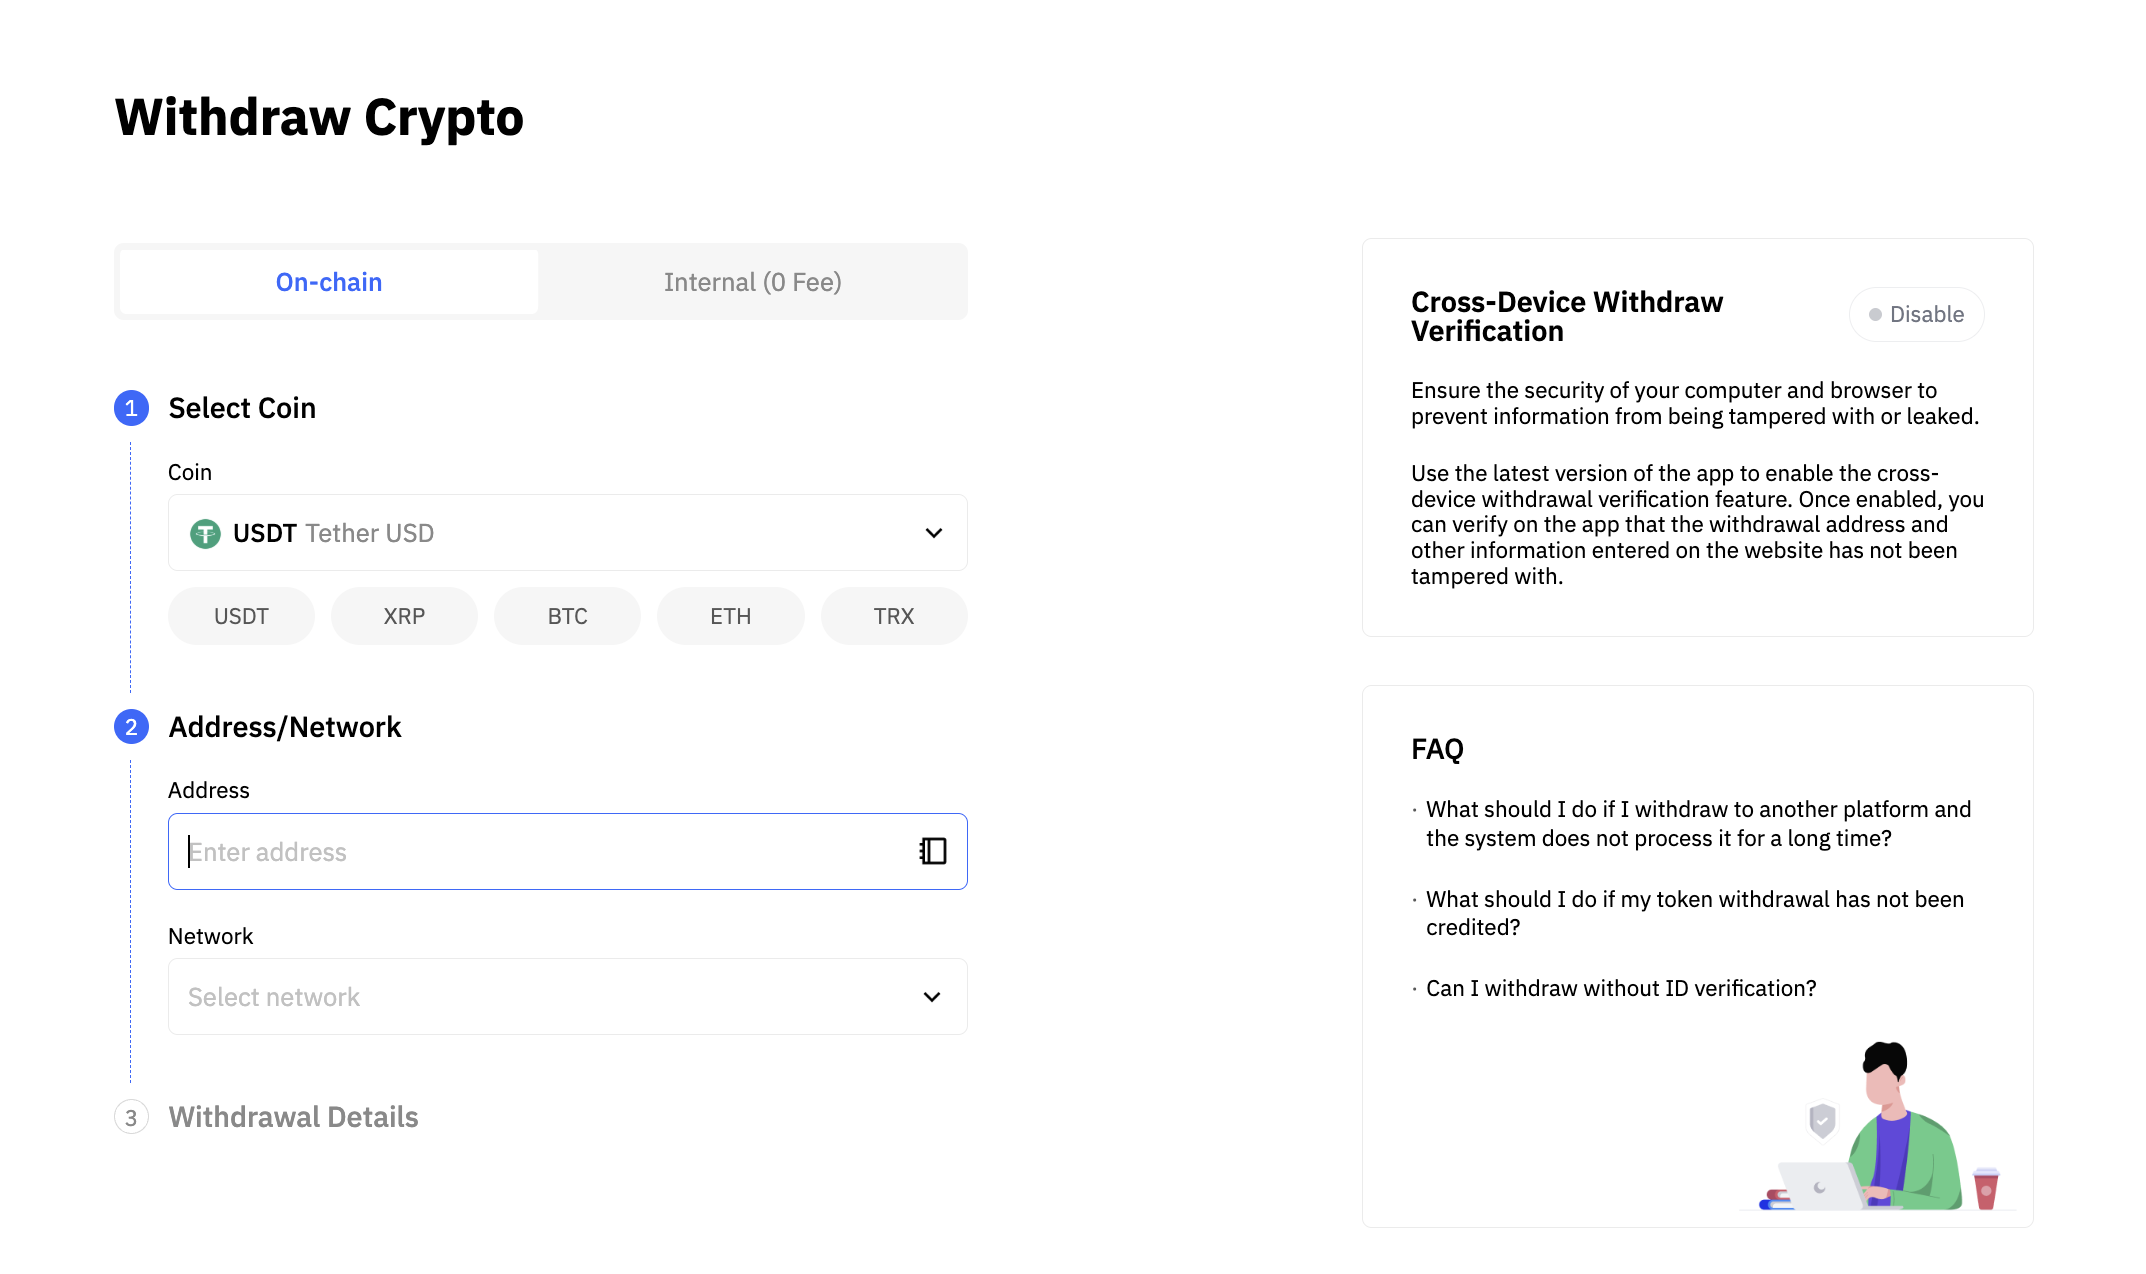Screen dimensions: 2146x1274
Task: Open the address book icon
Action: [932, 851]
